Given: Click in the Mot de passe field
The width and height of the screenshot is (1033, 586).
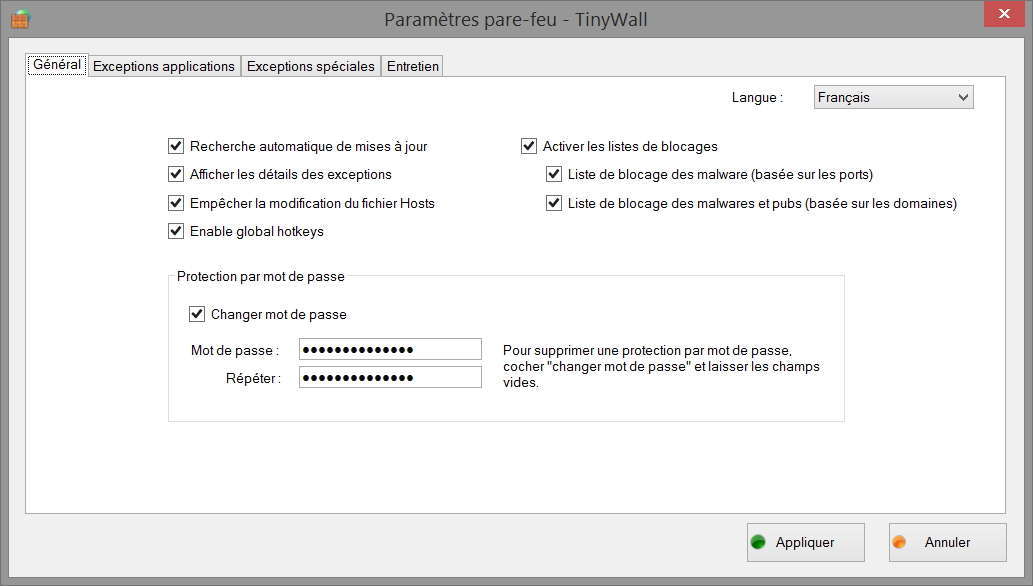Looking at the screenshot, I should pos(390,349).
